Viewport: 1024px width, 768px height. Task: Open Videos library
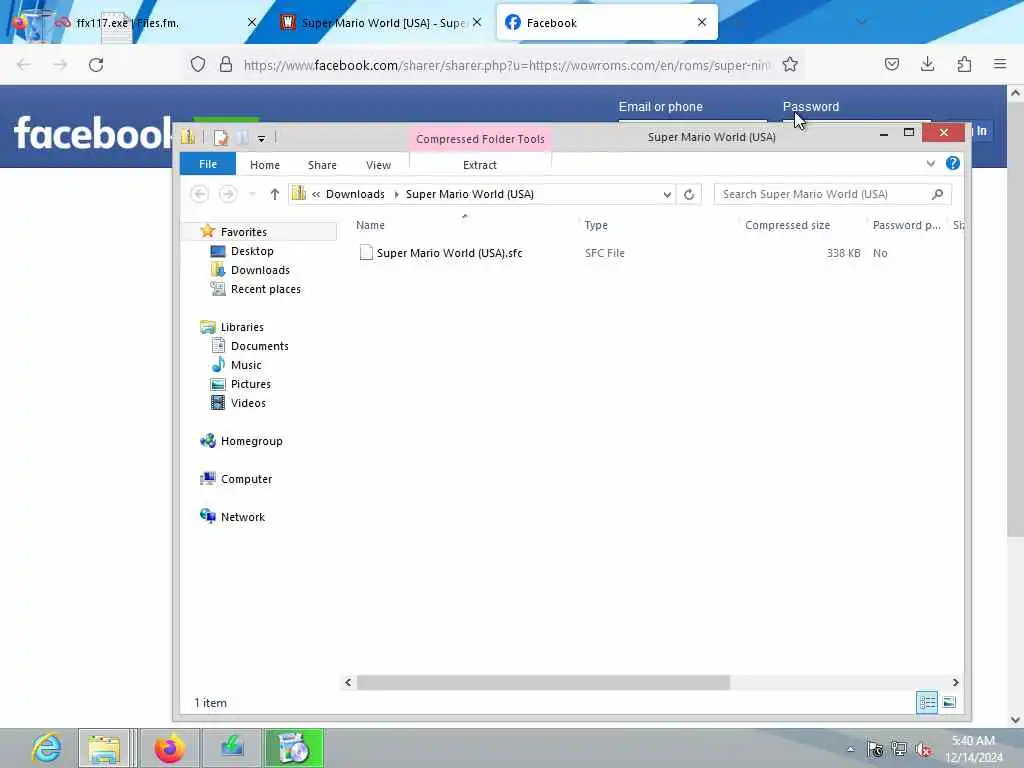coord(248,402)
